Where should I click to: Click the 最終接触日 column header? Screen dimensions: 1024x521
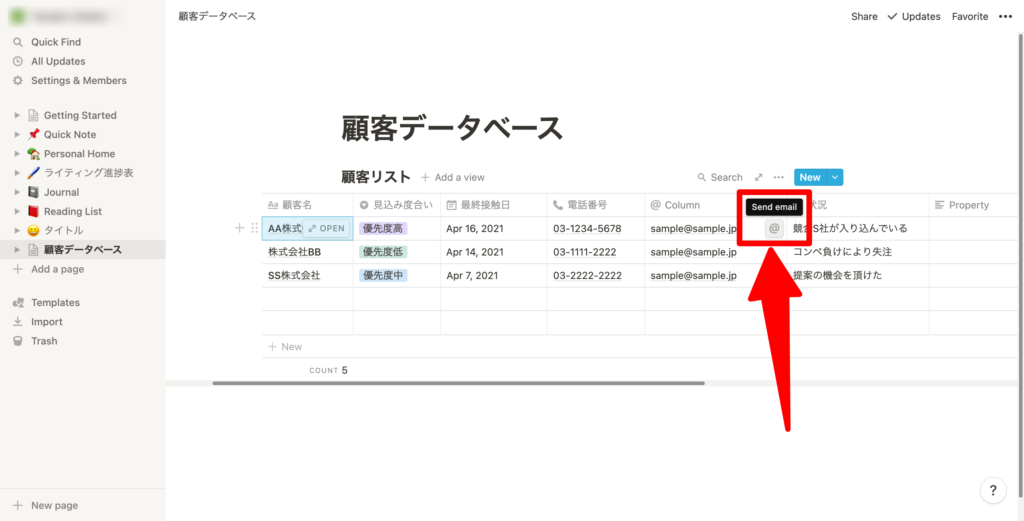(x=494, y=205)
